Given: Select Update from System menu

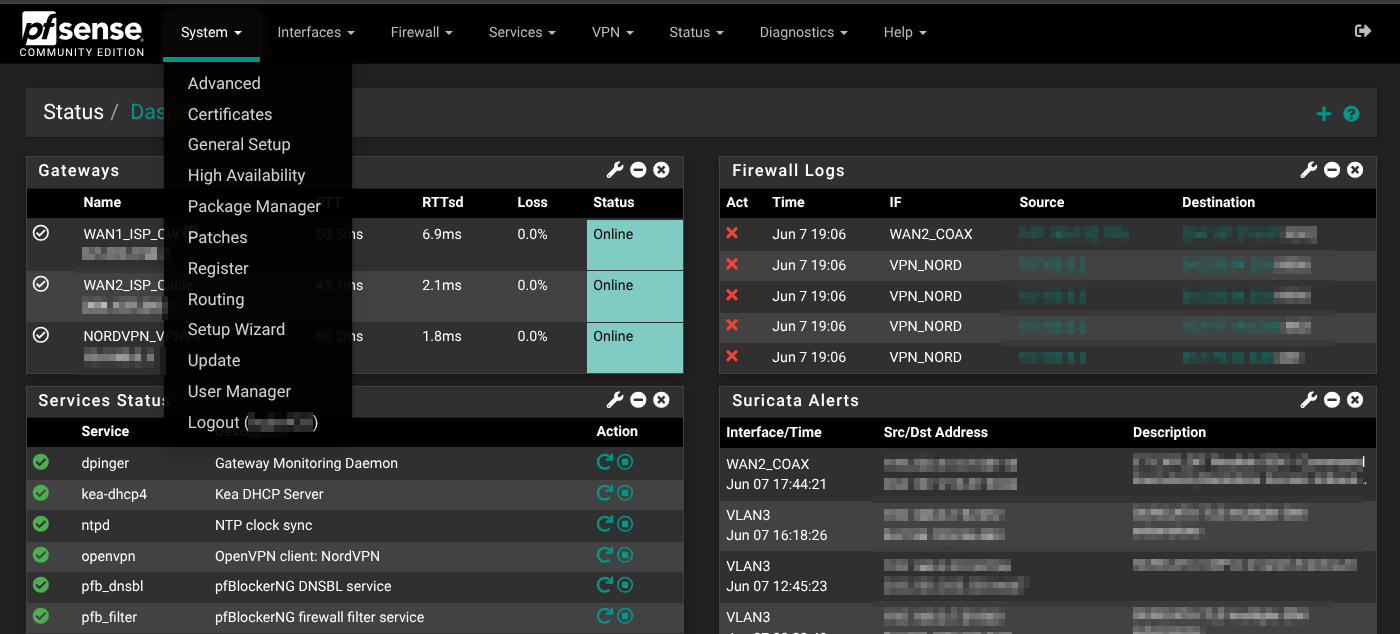Looking at the screenshot, I should 214,360.
